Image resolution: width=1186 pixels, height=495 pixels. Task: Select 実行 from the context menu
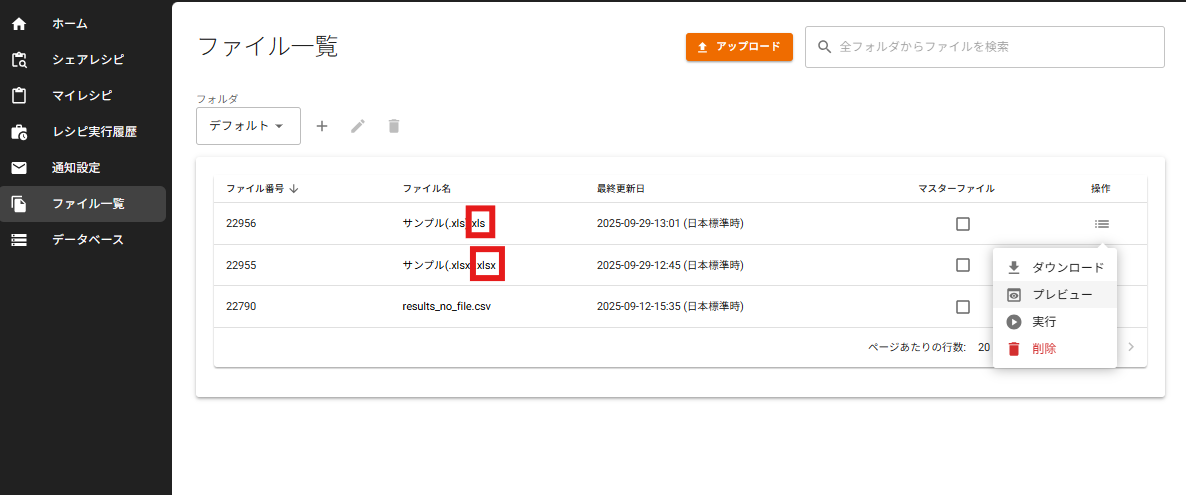[x=1055, y=322]
